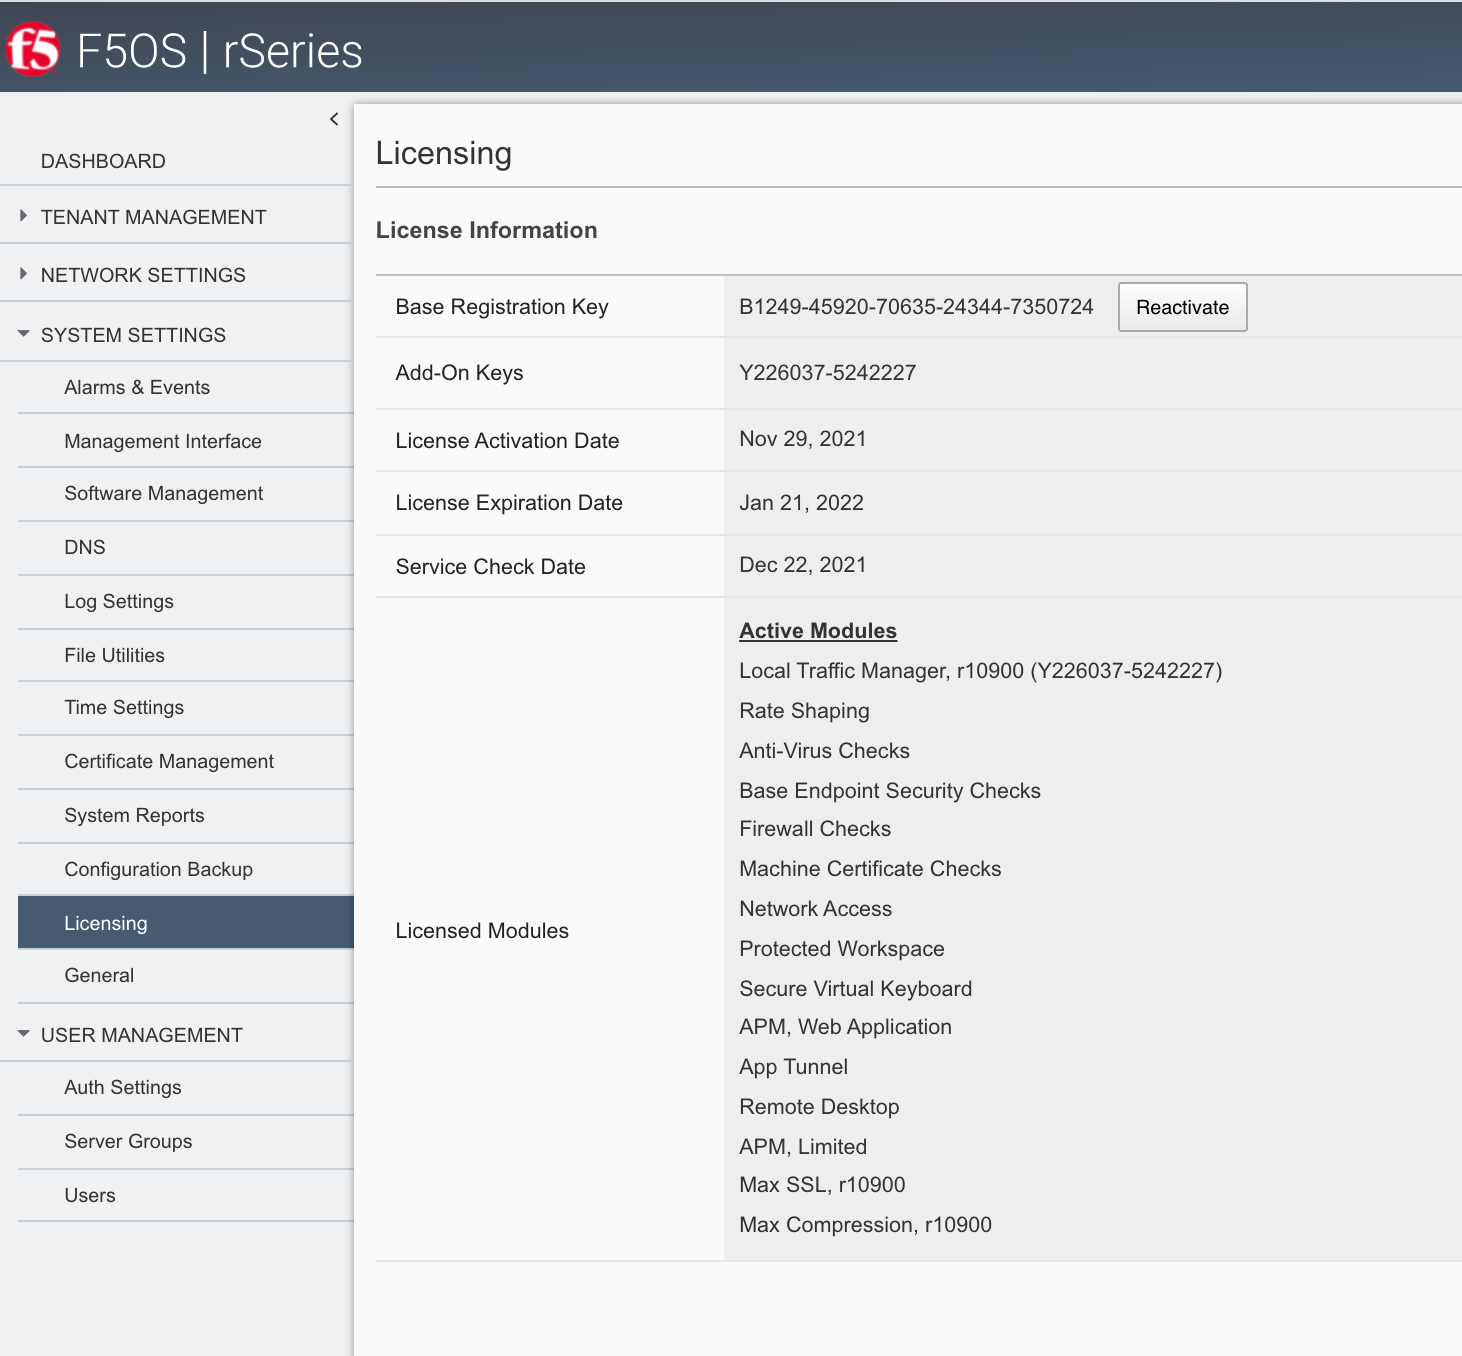
Task: Click the App Tunnel module
Action: pyautogui.click(x=793, y=1067)
